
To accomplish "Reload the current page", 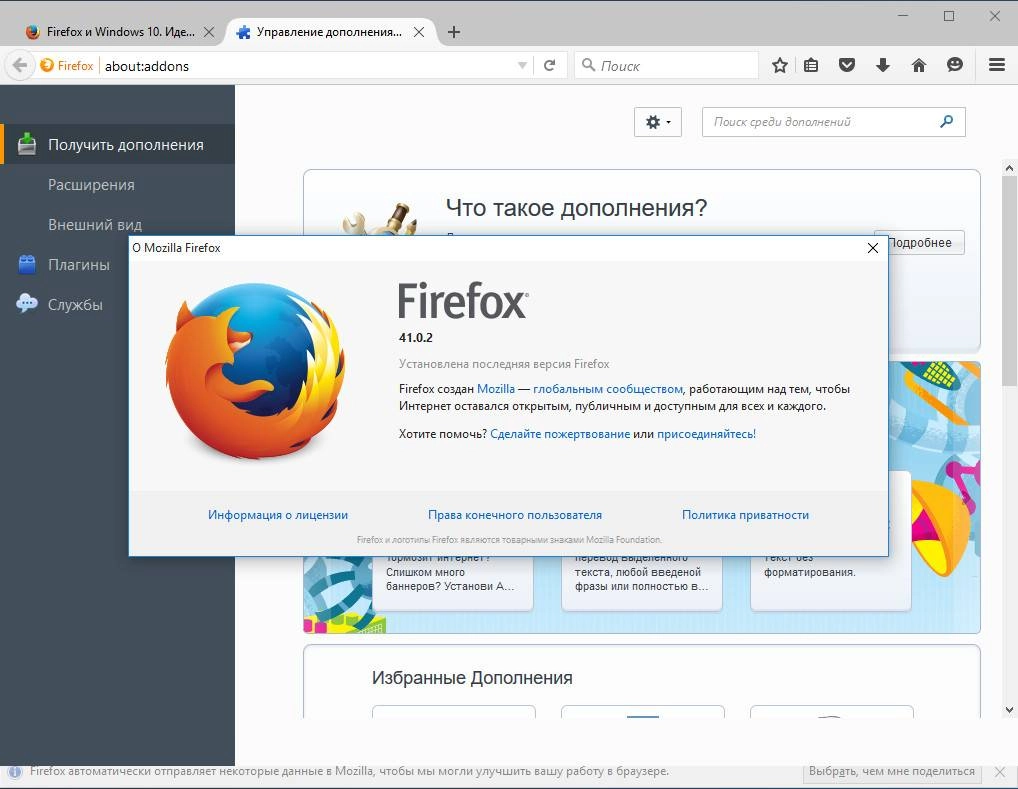I will (549, 66).
